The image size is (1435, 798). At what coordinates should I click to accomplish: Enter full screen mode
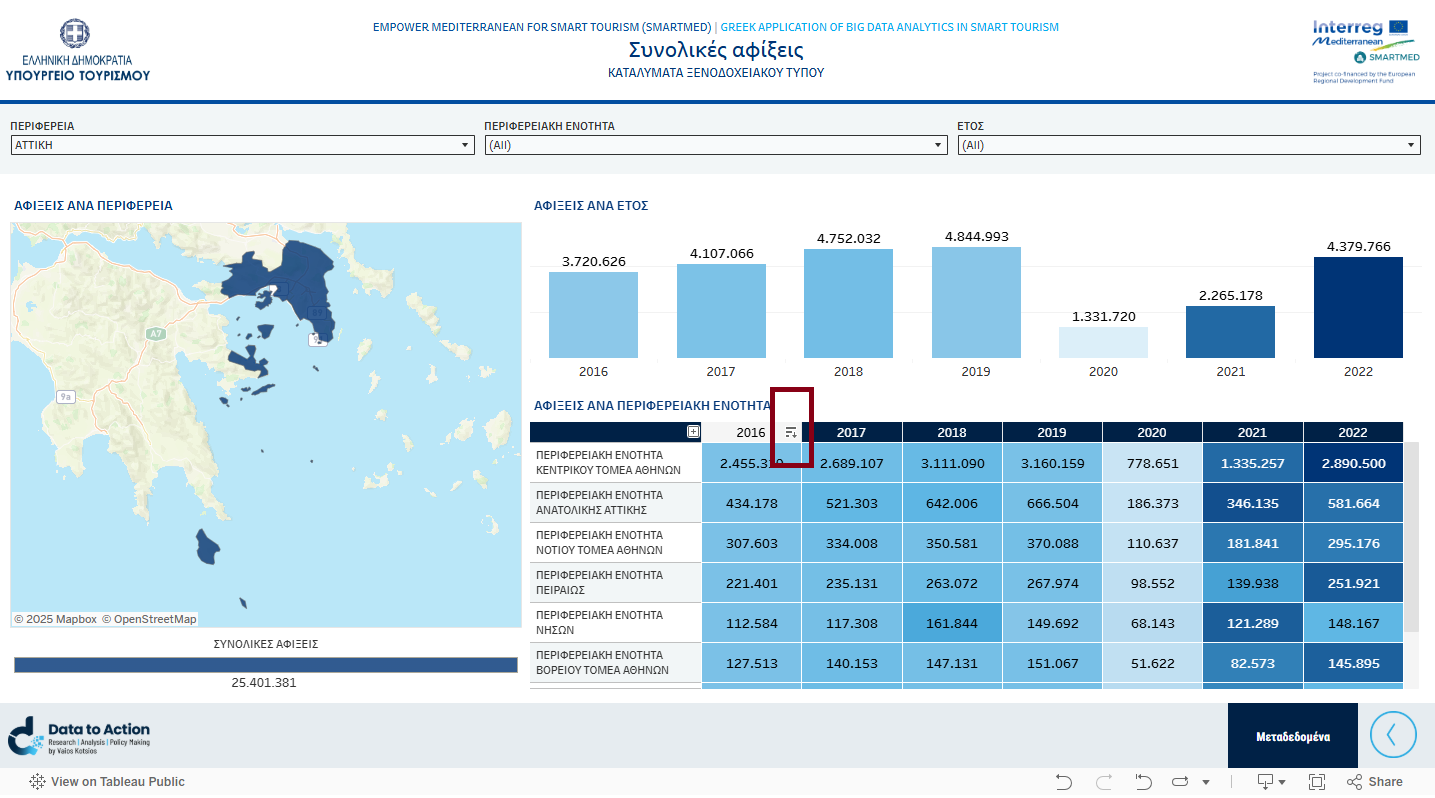[x=1316, y=782]
